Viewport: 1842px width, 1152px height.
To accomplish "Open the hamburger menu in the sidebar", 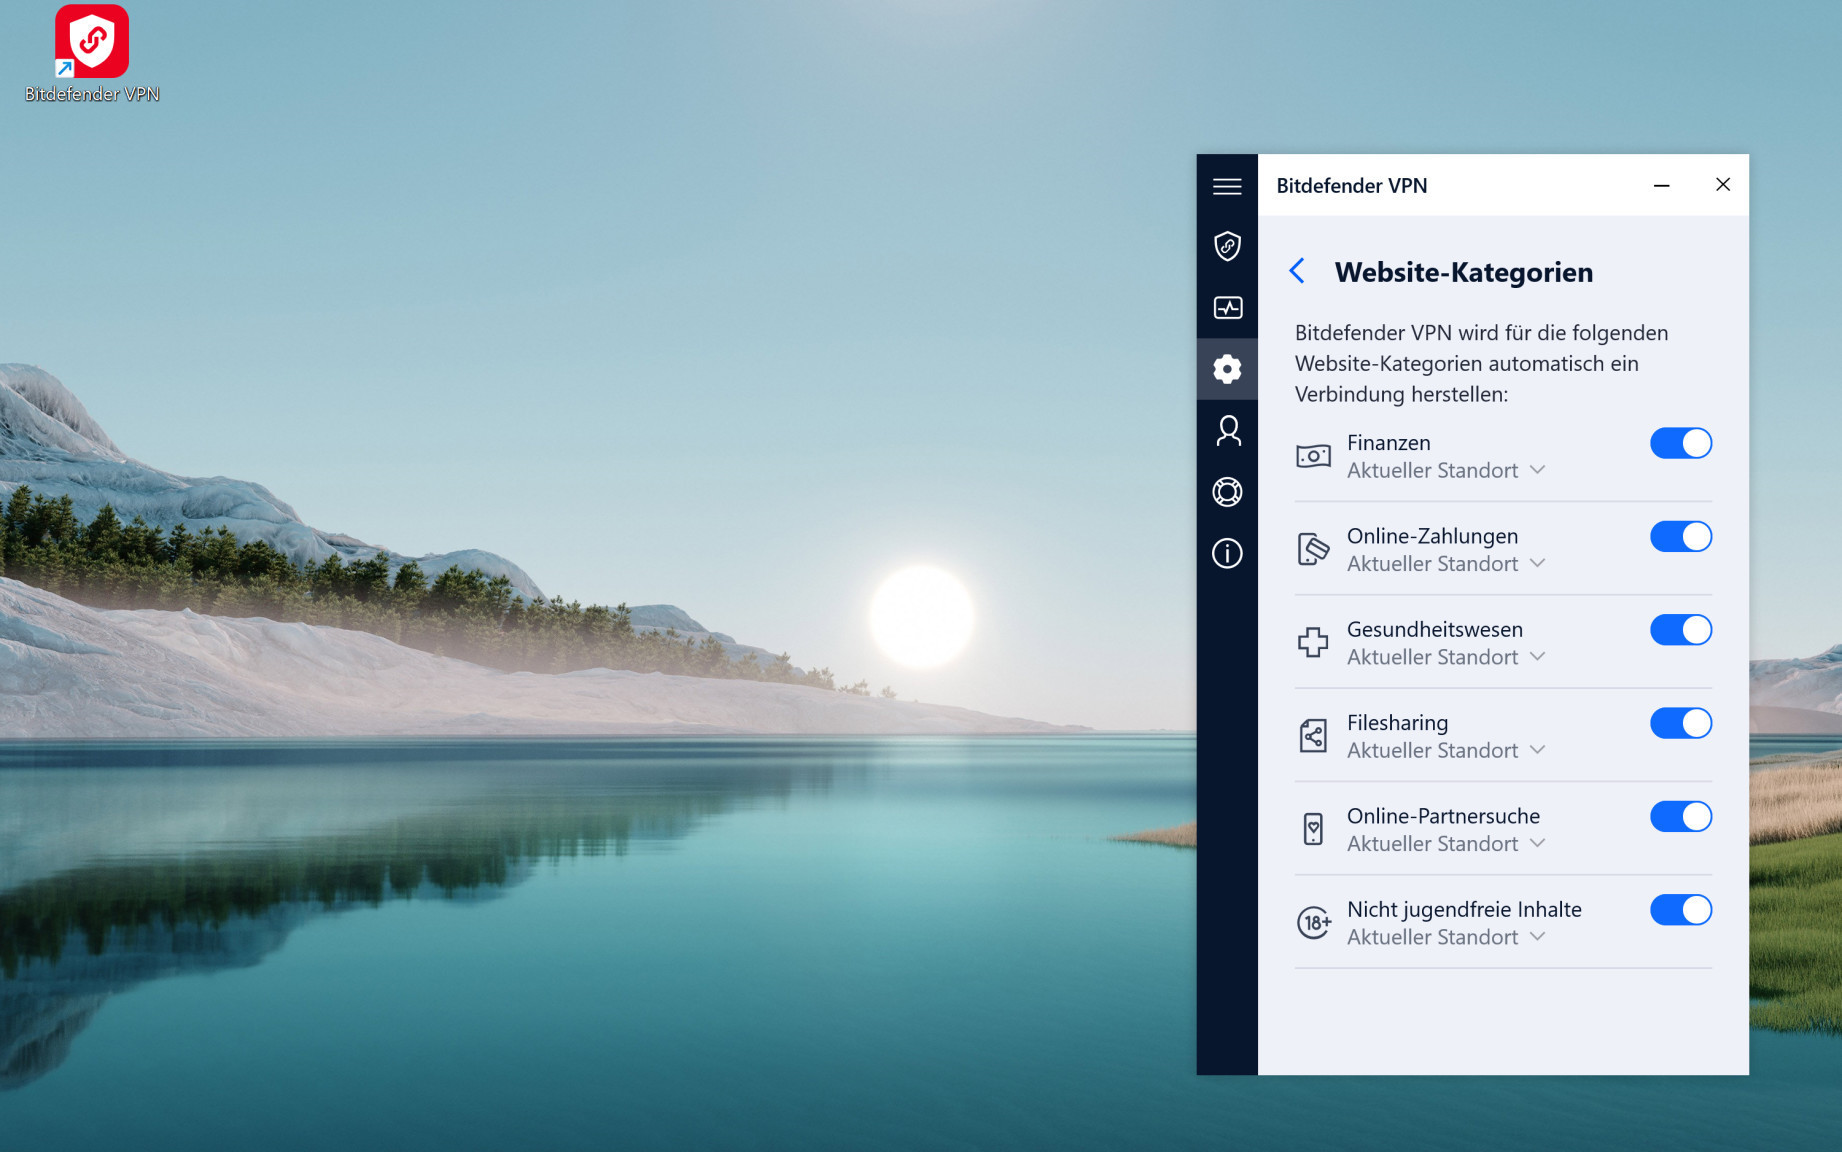I will point(1227,186).
